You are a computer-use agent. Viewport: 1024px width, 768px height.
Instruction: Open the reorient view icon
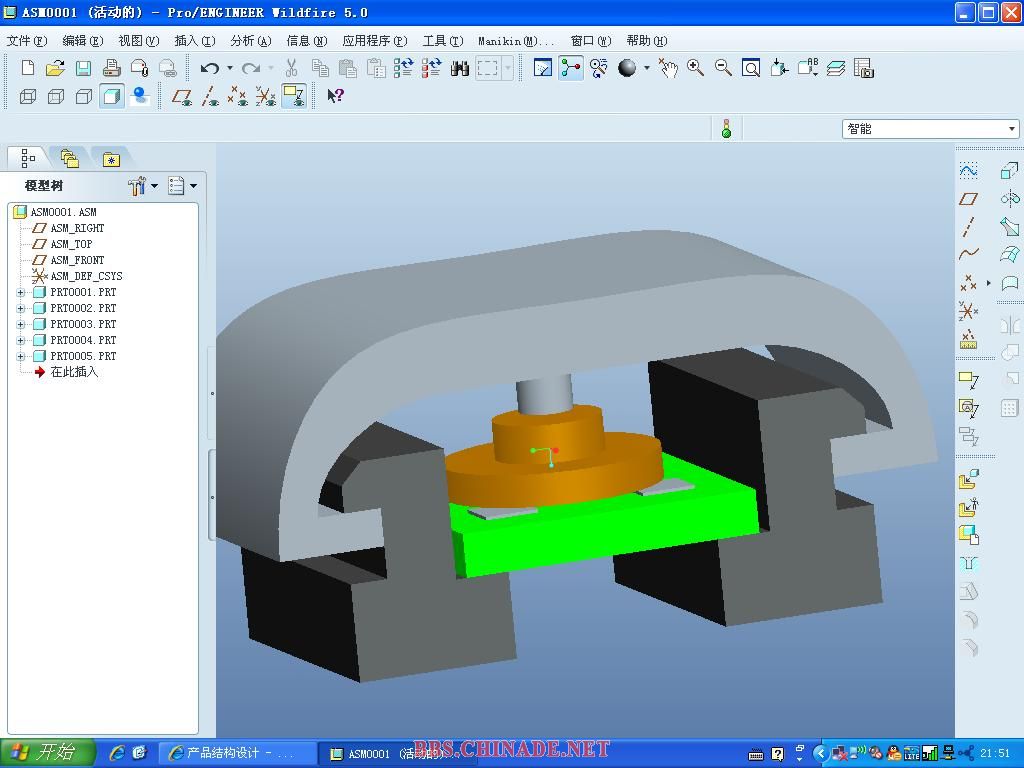tap(778, 68)
